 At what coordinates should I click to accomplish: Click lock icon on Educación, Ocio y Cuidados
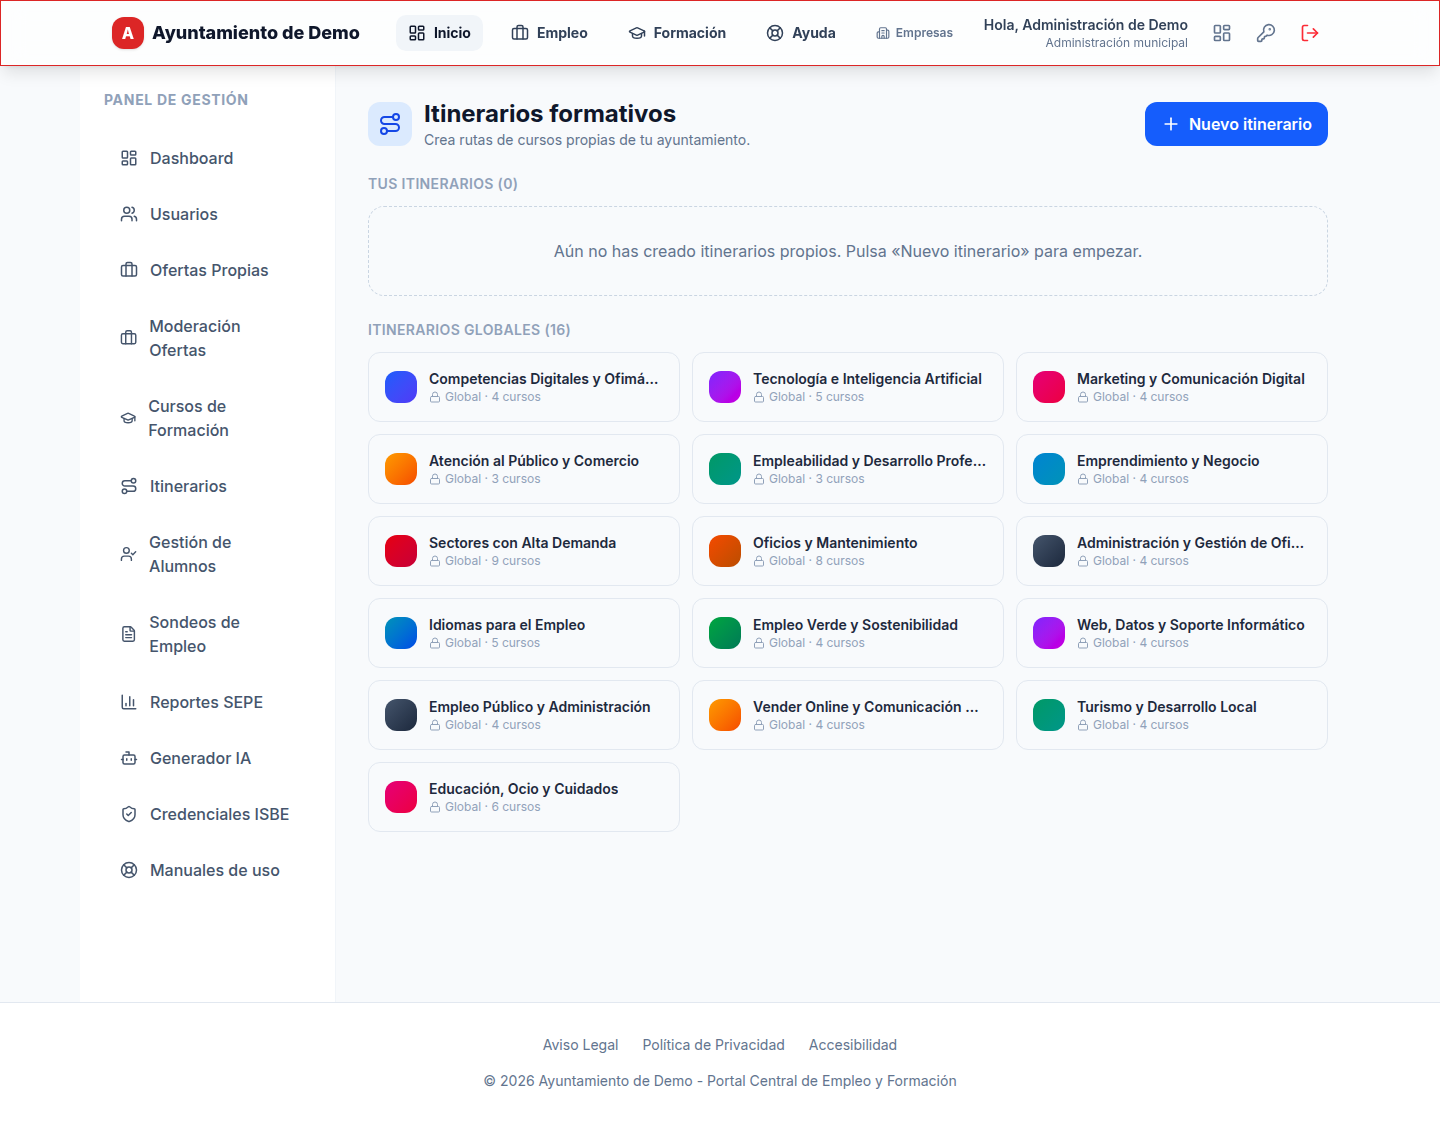tap(435, 807)
